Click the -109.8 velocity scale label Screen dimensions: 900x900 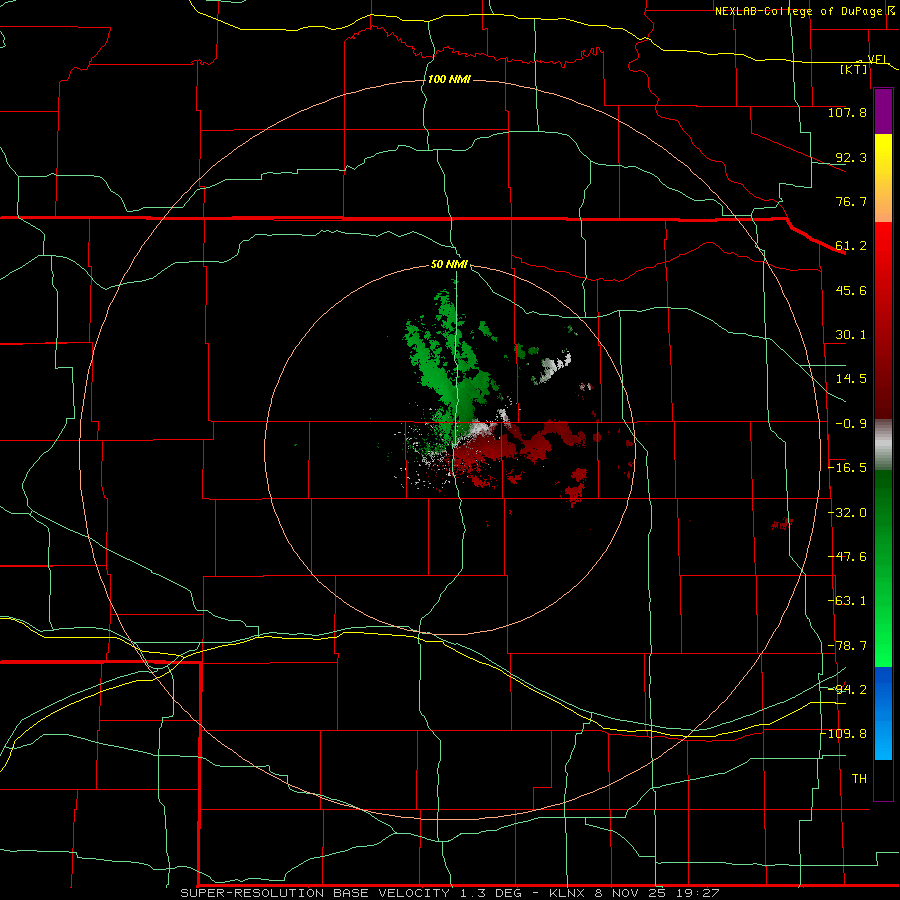[846, 735]
